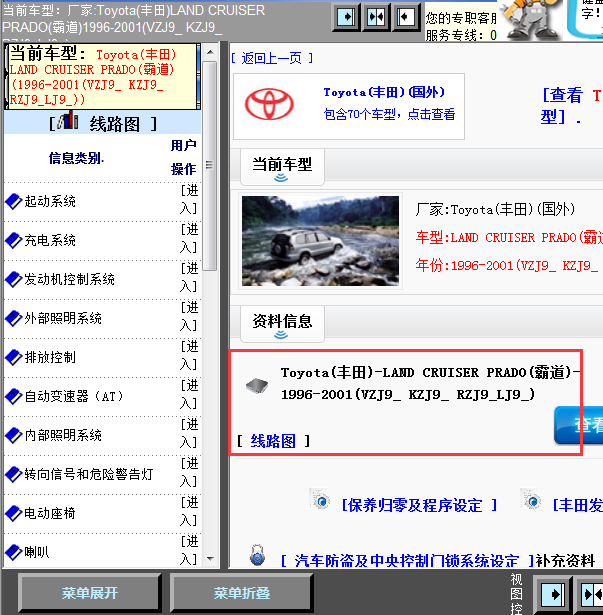603x615 pixels.
Task: Enter the 充电系统 section via 进入
Action: click(x=189, y=238)
